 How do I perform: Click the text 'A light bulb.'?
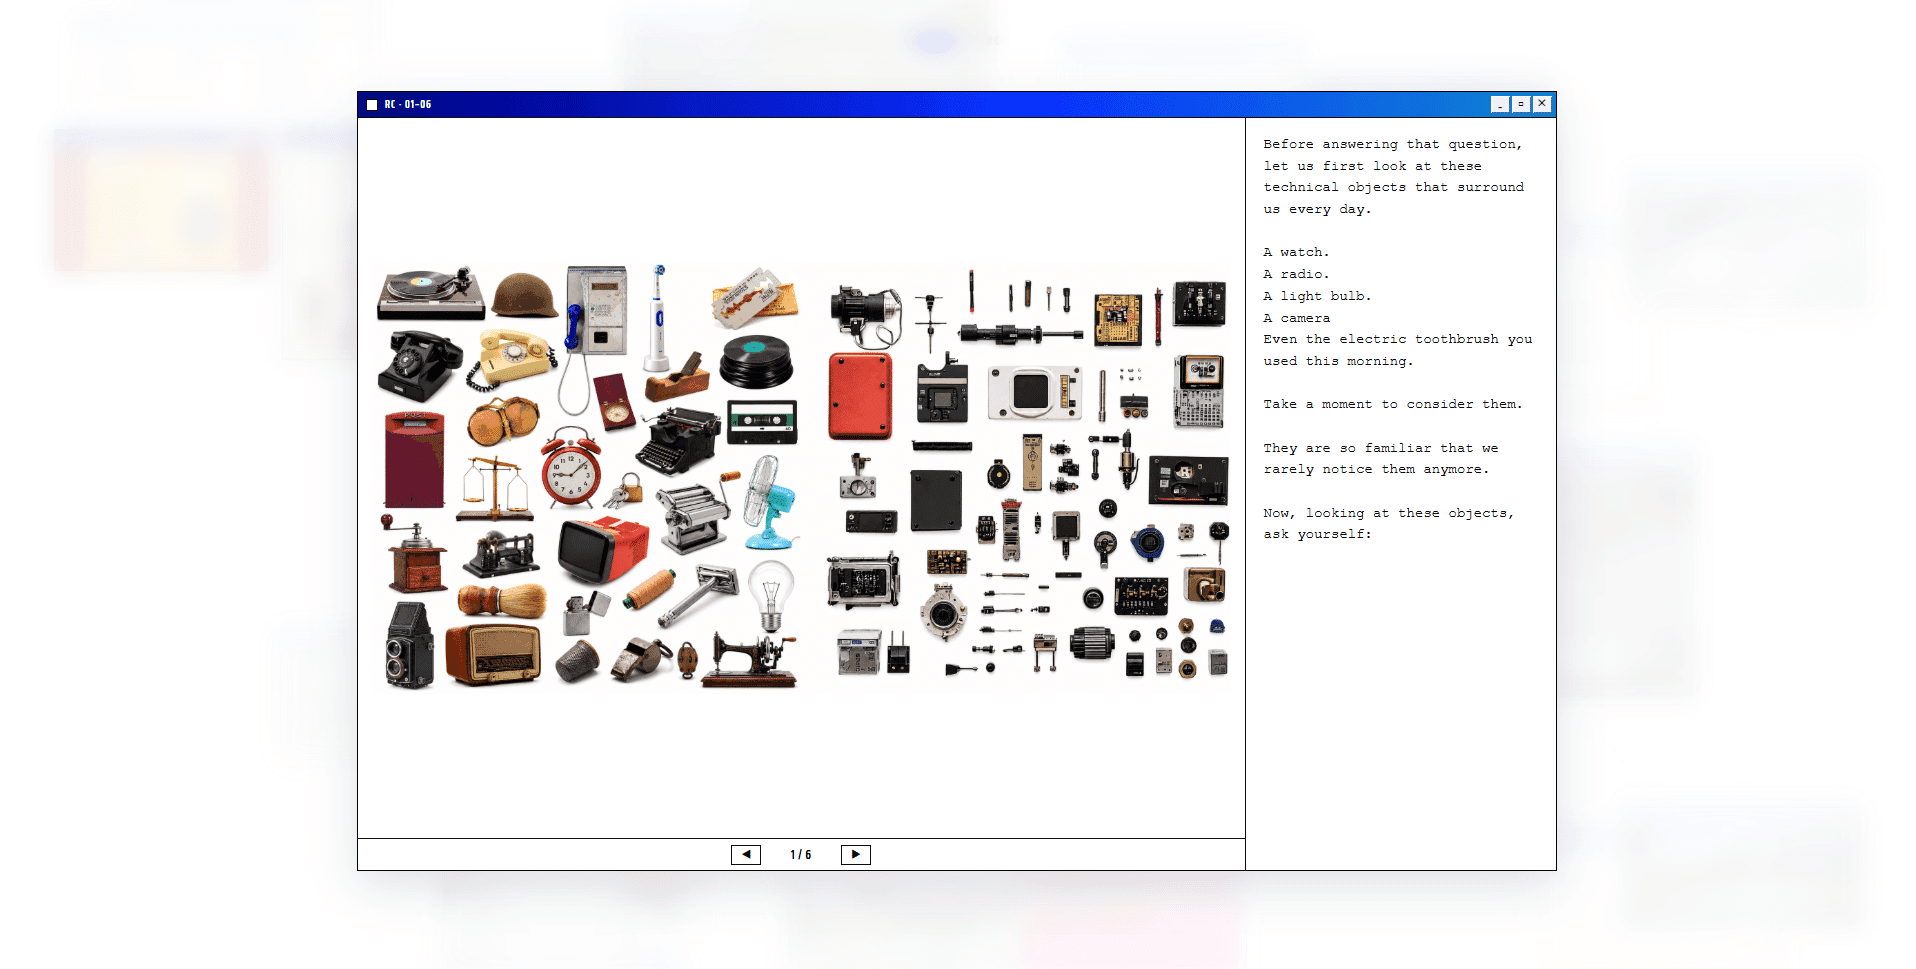click(1317, 296)
